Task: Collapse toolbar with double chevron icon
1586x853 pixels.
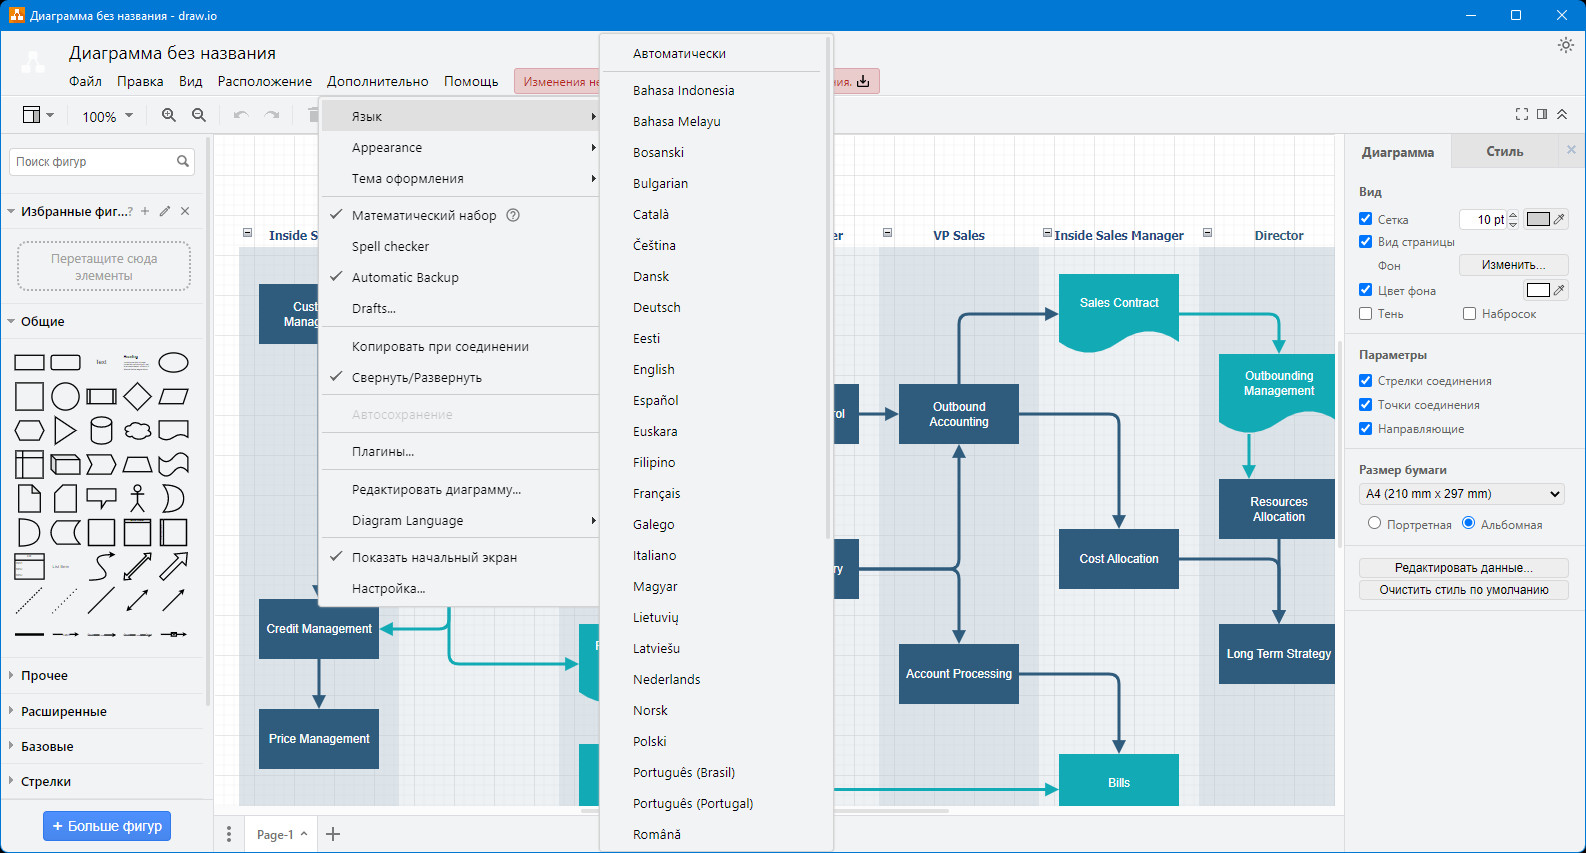Action: 1562,114
